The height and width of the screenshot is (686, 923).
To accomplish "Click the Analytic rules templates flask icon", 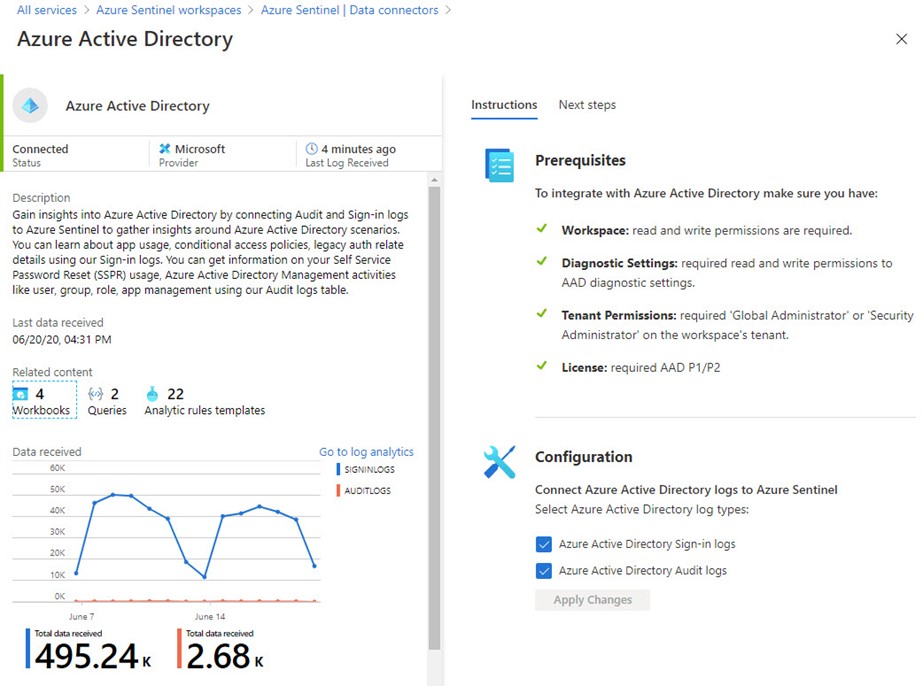I will (152, 394).
